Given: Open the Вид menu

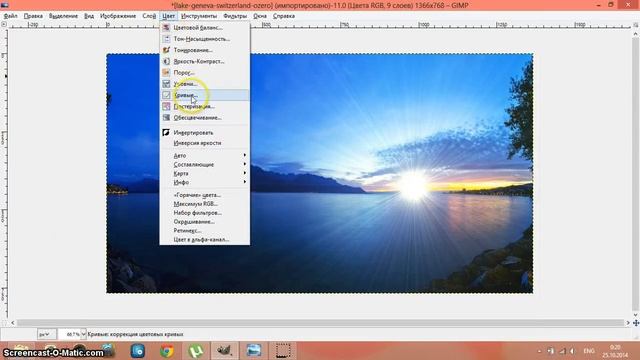Looking at the screenshot, I should coord(89,16).
